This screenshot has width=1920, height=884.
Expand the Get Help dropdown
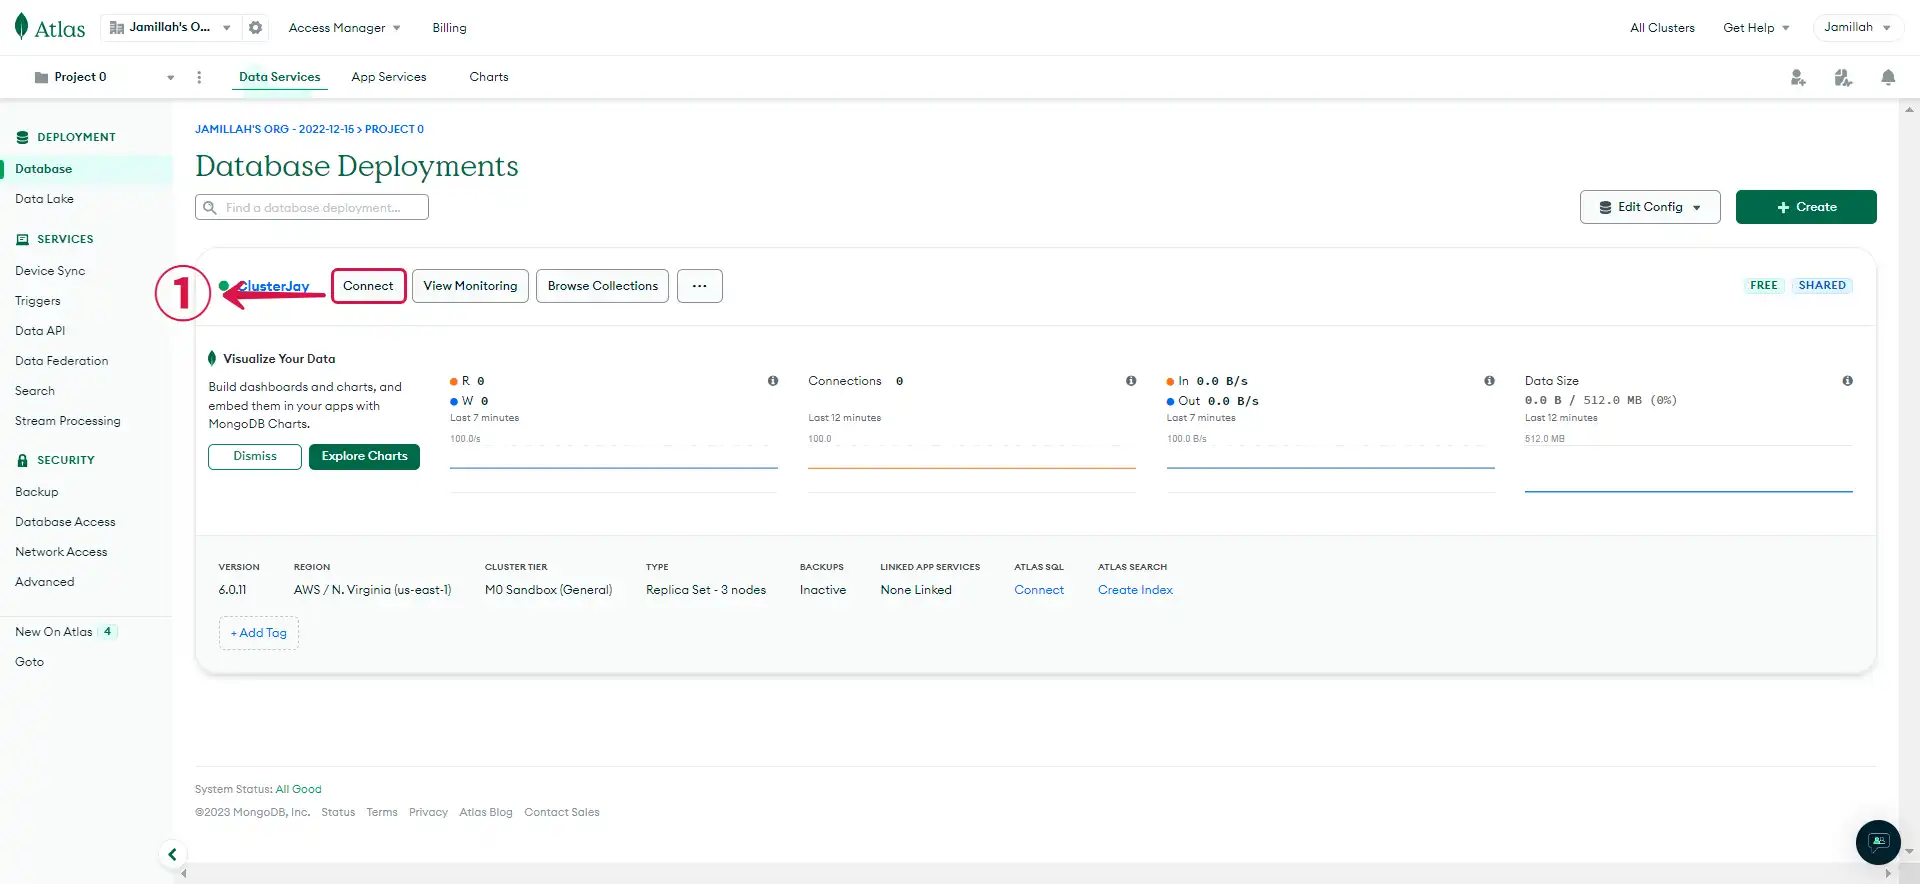[x=1756, y=28]
